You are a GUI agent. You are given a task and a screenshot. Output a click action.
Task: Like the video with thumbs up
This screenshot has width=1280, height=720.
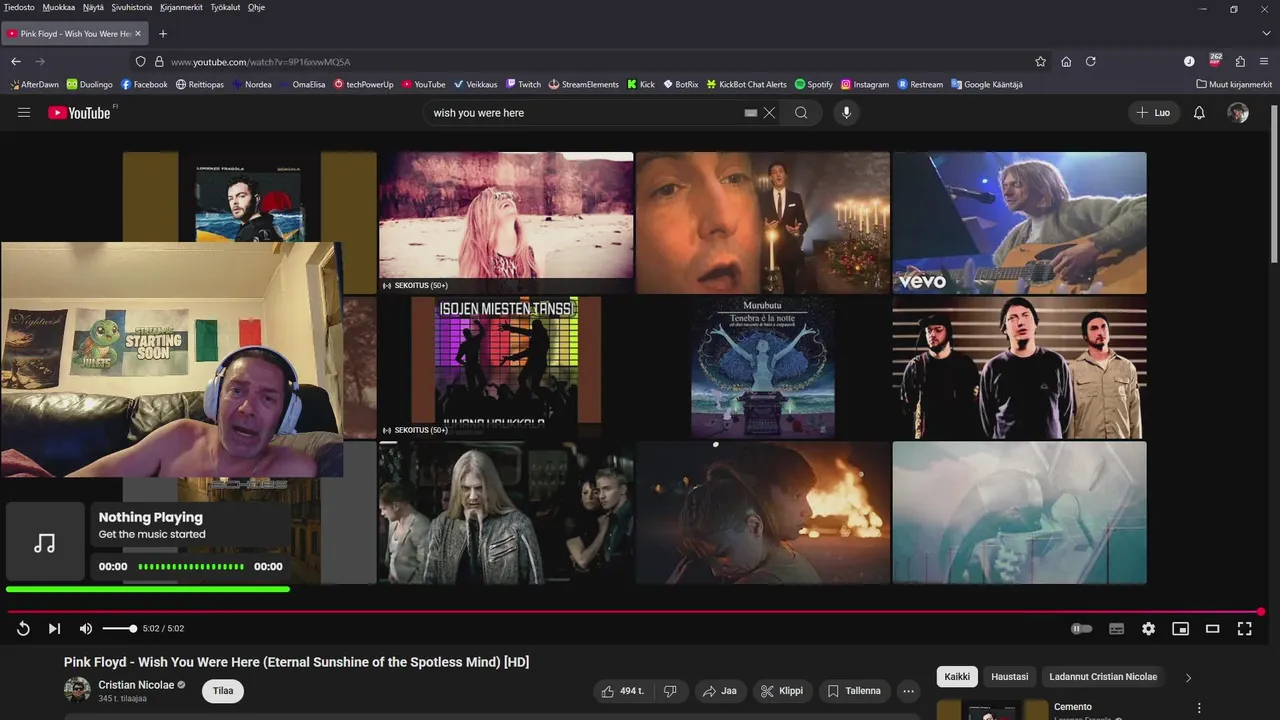[623, 691]
